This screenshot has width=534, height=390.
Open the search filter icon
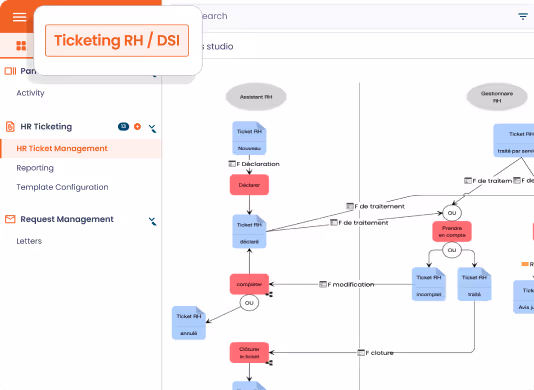click(x=523, y=16)
